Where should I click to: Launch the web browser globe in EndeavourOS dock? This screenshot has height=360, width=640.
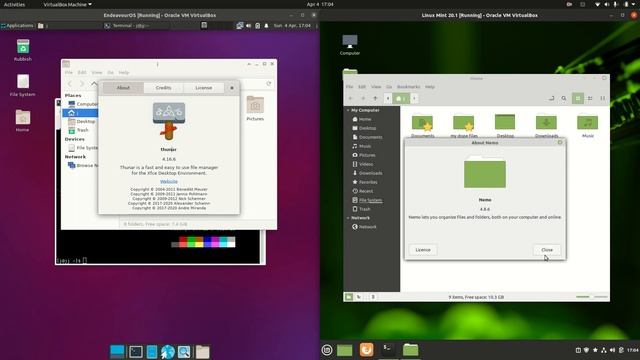tap(168, 352)
